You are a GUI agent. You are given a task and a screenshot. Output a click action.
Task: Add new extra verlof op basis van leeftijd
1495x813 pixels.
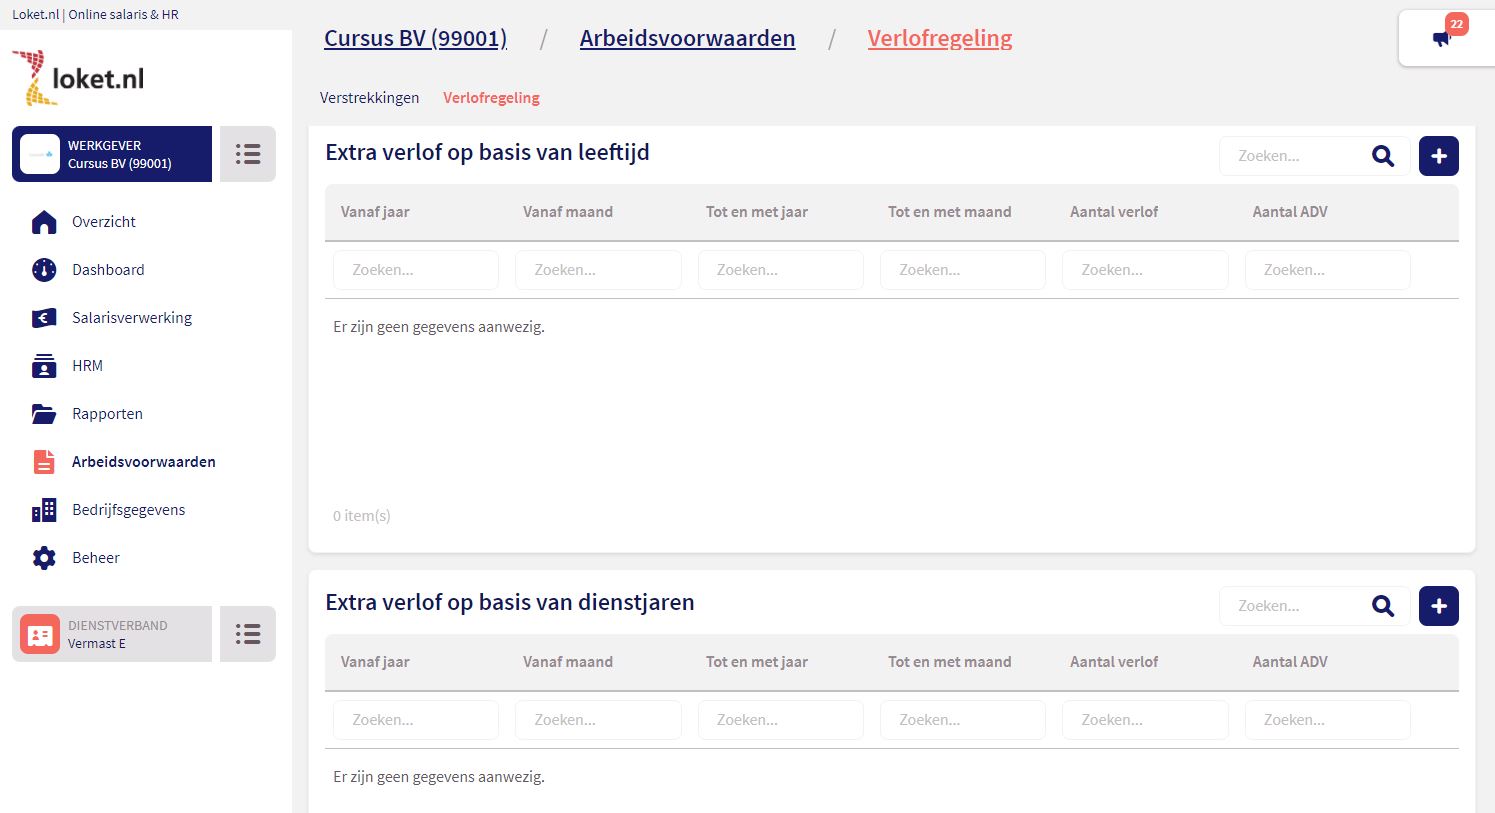[1438, 156]
